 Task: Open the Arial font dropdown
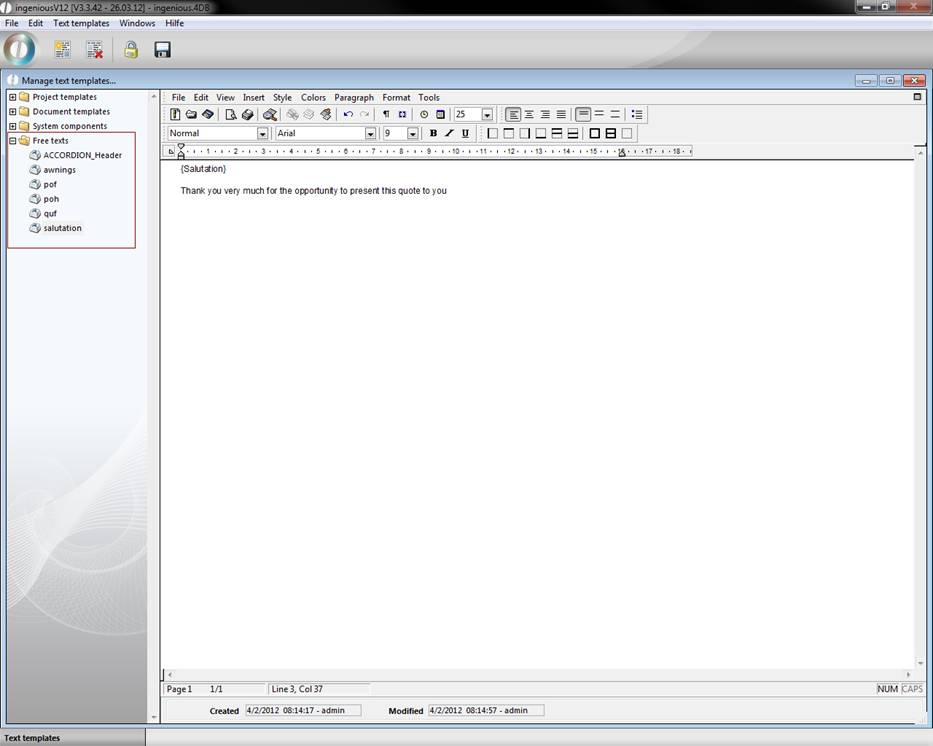(x=370, y=134)
